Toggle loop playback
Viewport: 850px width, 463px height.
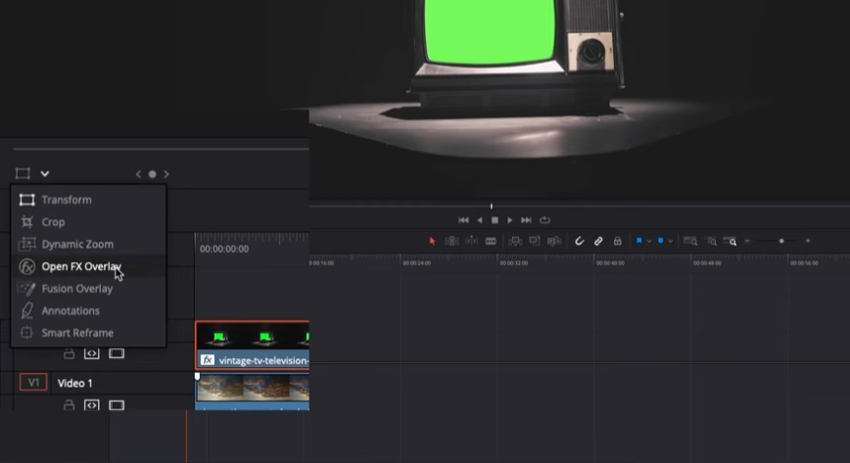click(x=545, y=220)
